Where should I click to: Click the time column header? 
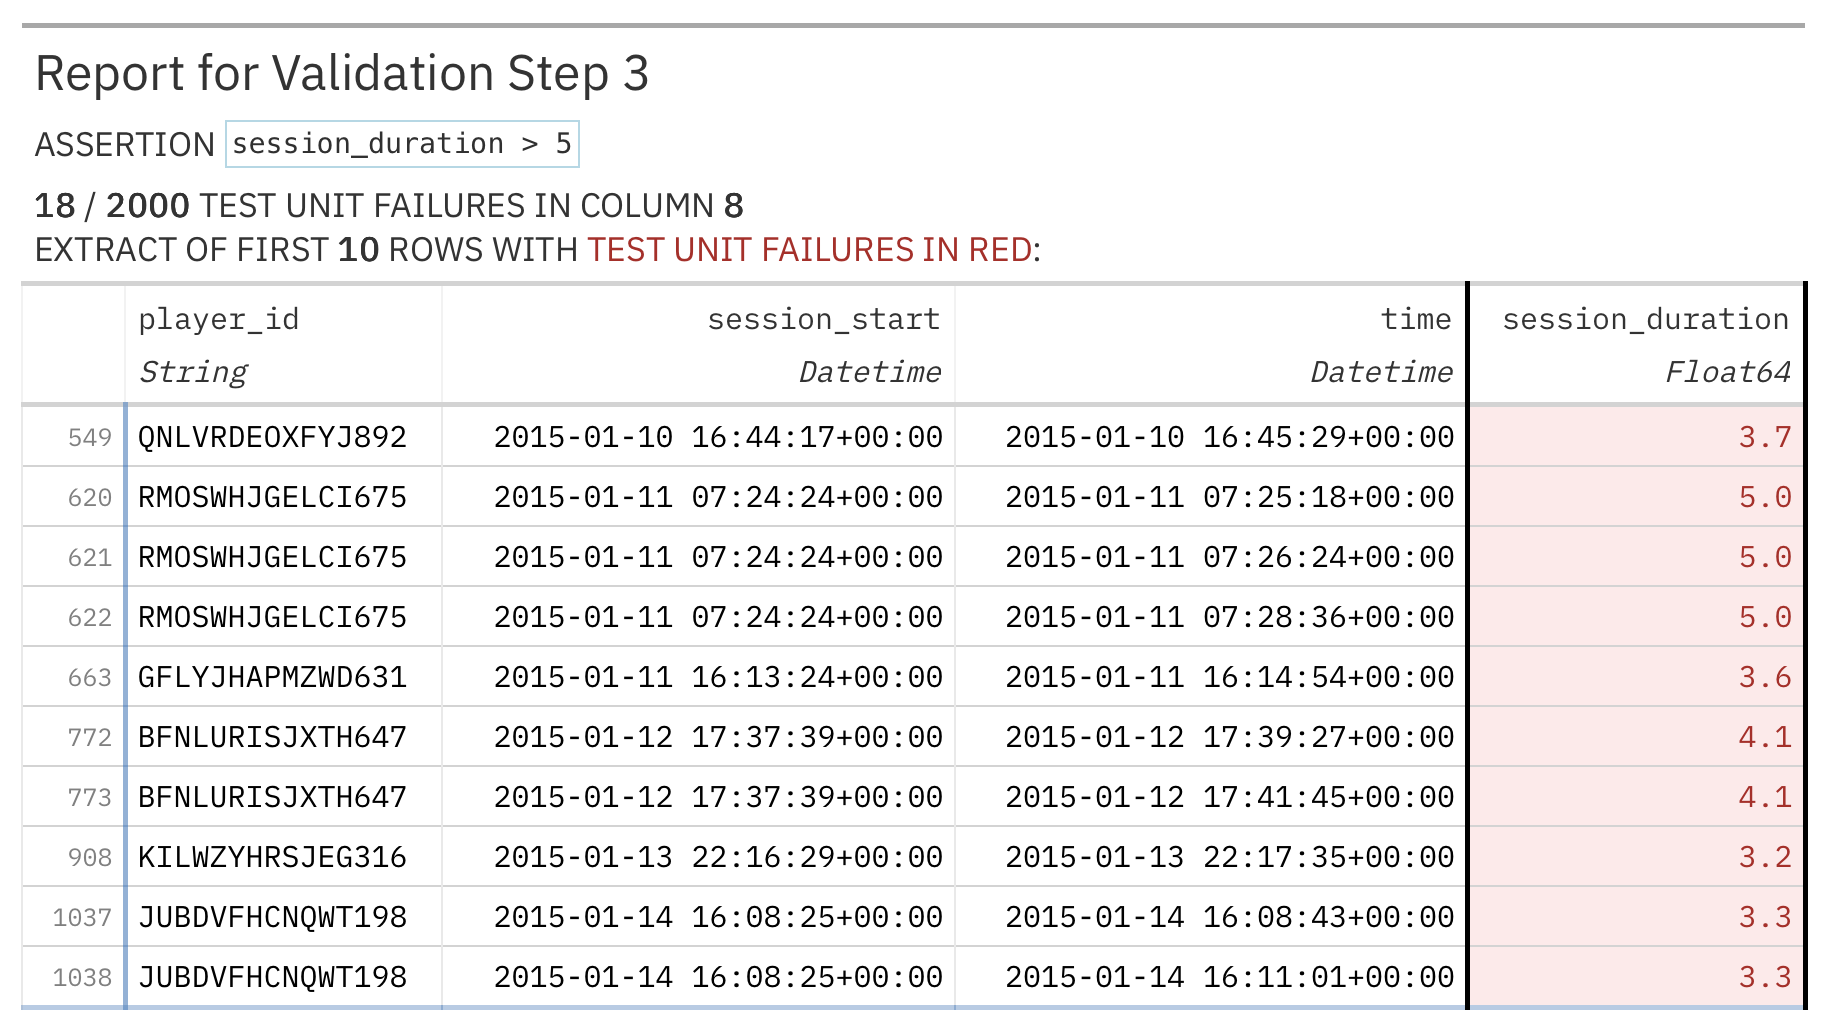coord(1415,320)
